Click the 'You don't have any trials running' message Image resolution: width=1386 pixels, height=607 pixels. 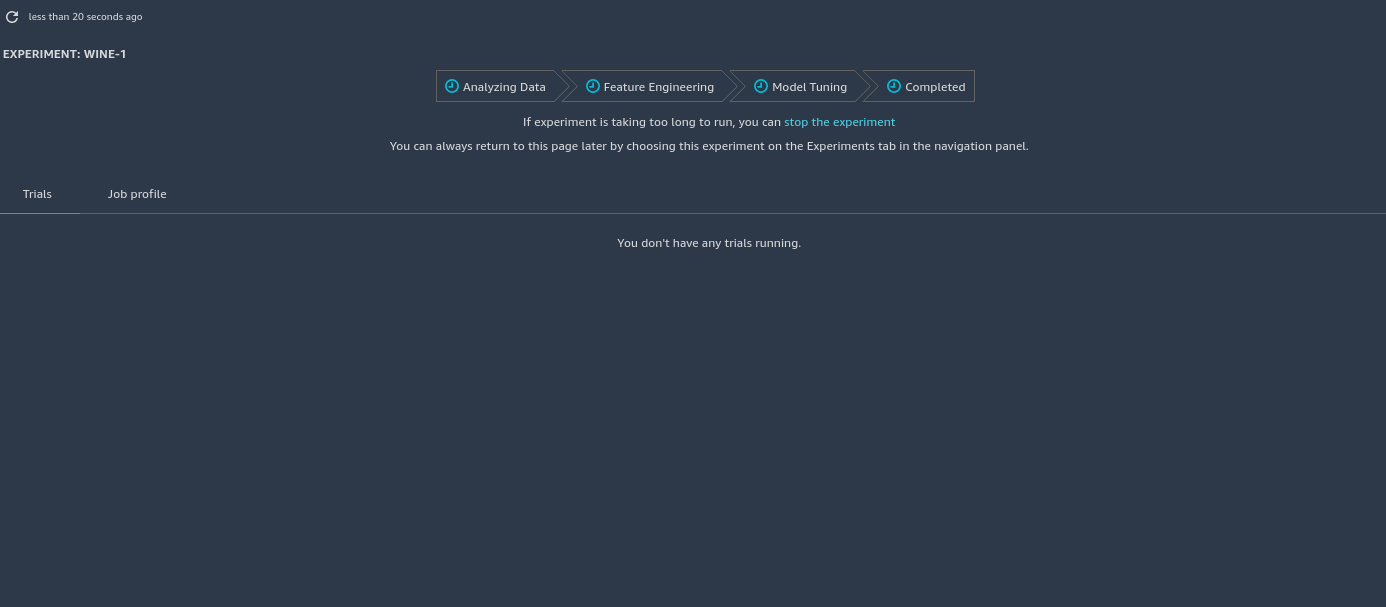708,243
